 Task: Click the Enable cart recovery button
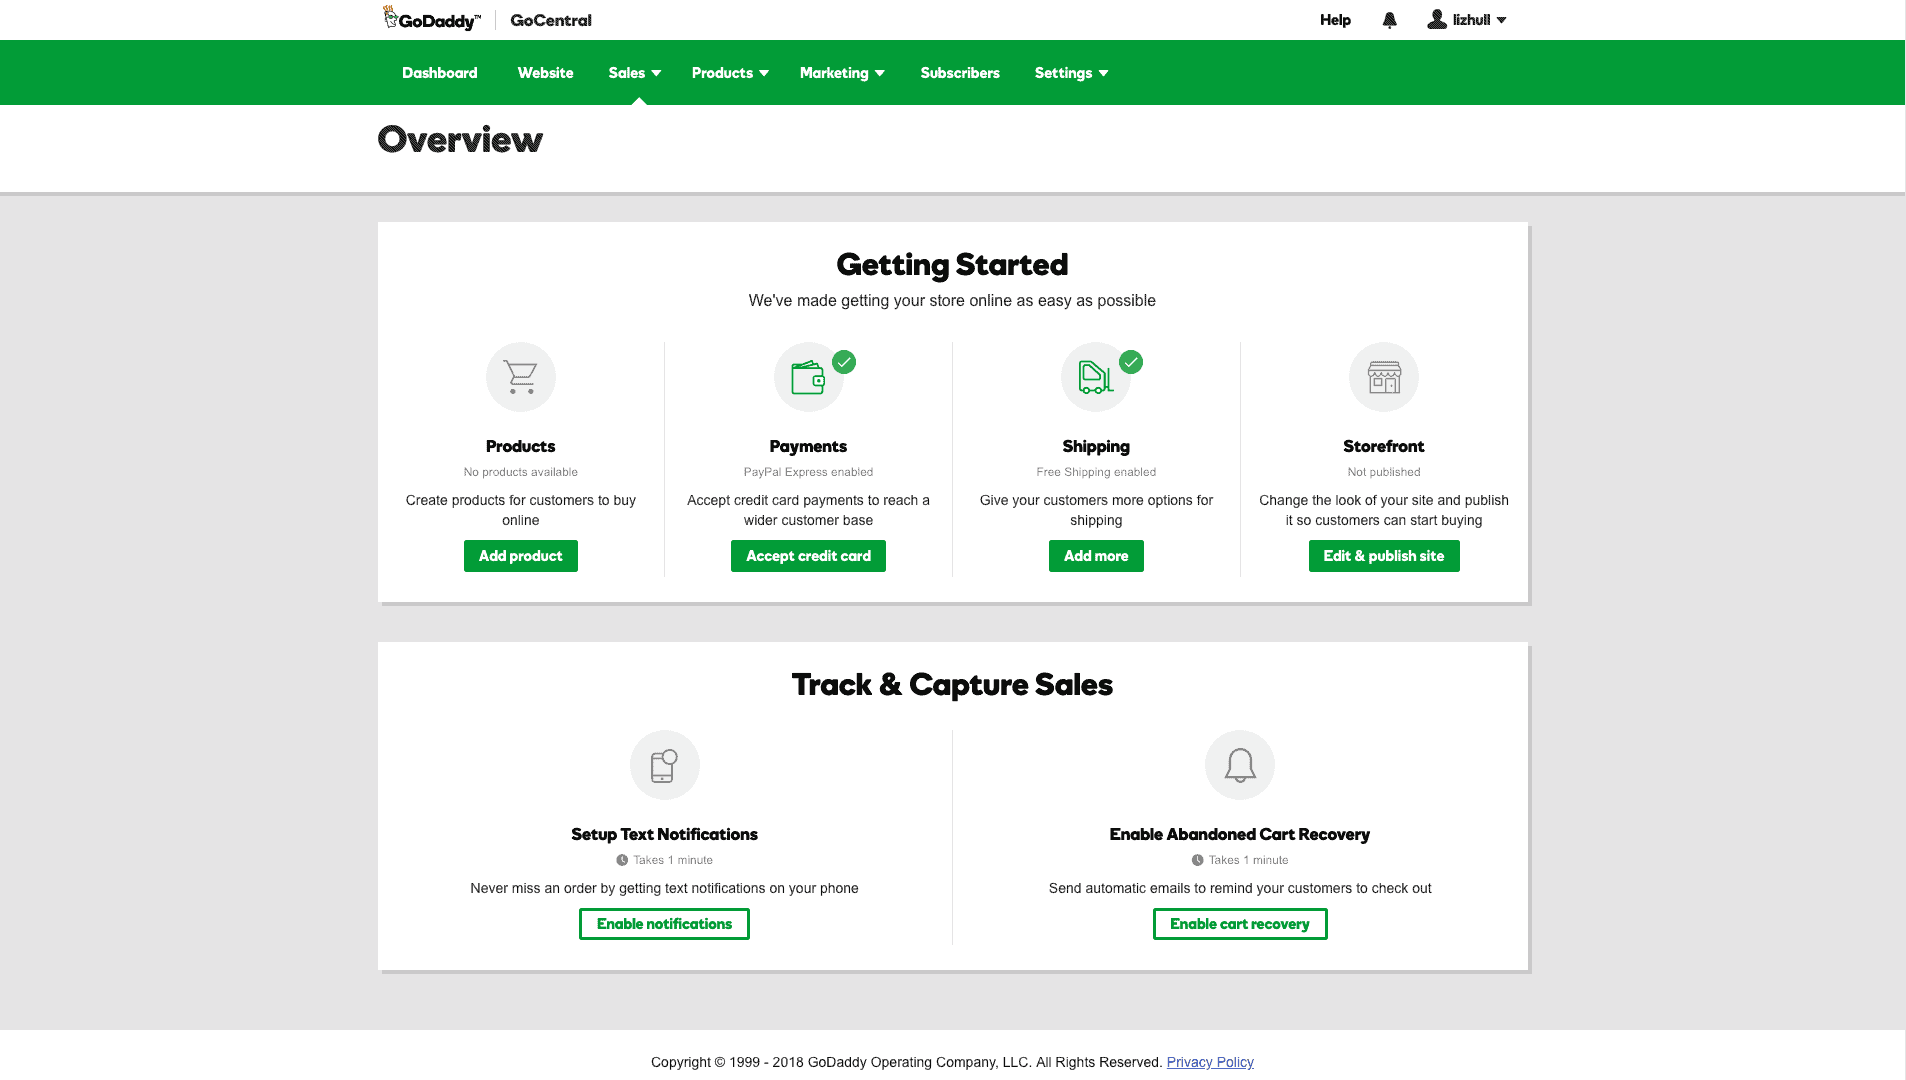[x=1240, y=924]
